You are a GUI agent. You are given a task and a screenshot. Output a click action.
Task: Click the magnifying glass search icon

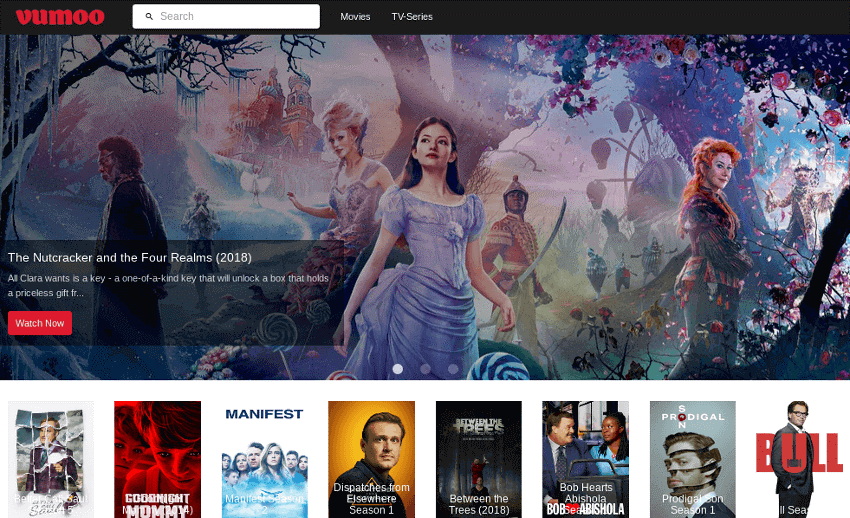(149, 17)
